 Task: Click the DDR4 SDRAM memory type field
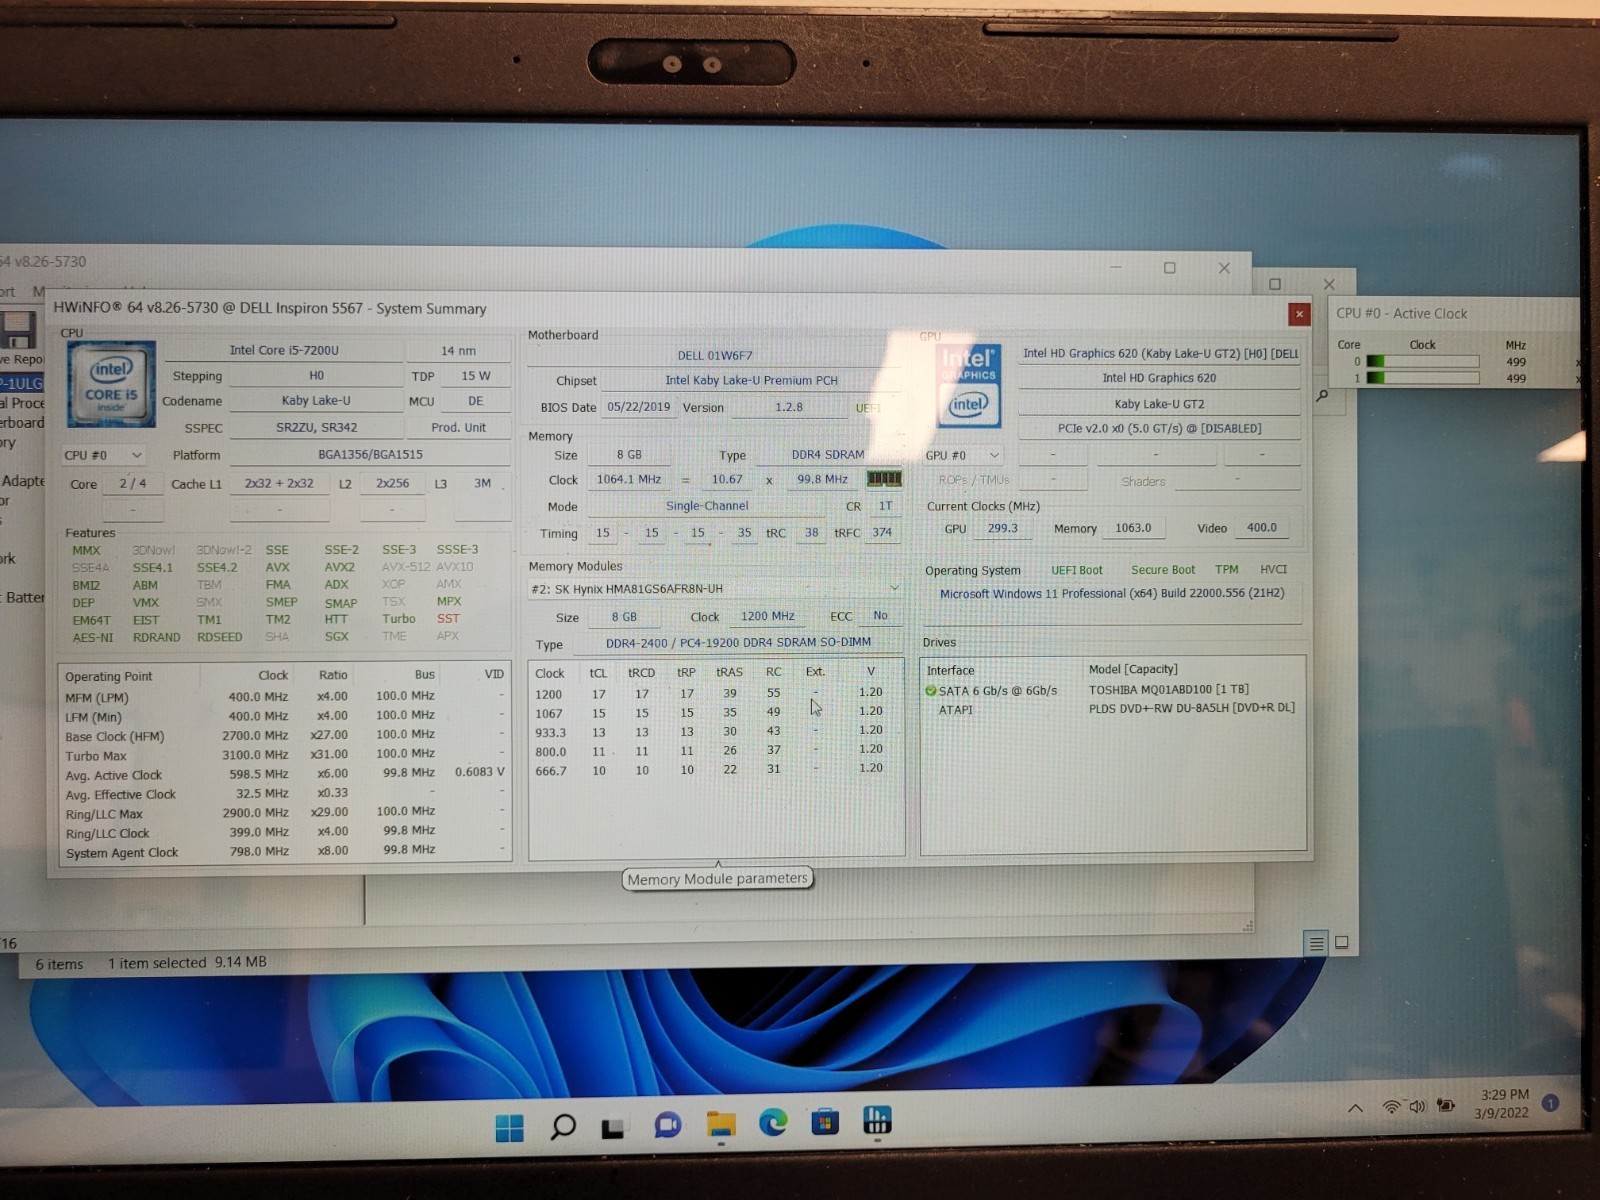(x=827, y=454)
